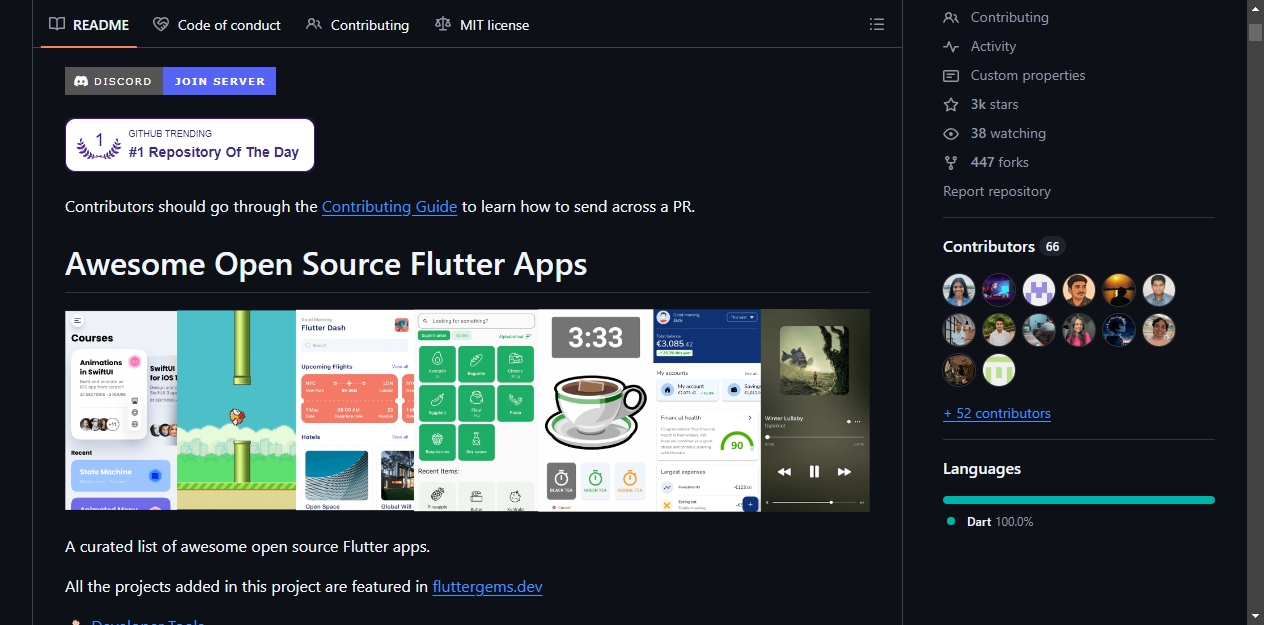Click the star icon beside 3k stars

951,104
